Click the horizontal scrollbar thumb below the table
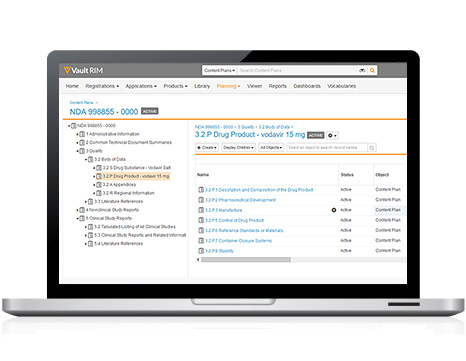 pyautogui.click(x=246, y=260)
